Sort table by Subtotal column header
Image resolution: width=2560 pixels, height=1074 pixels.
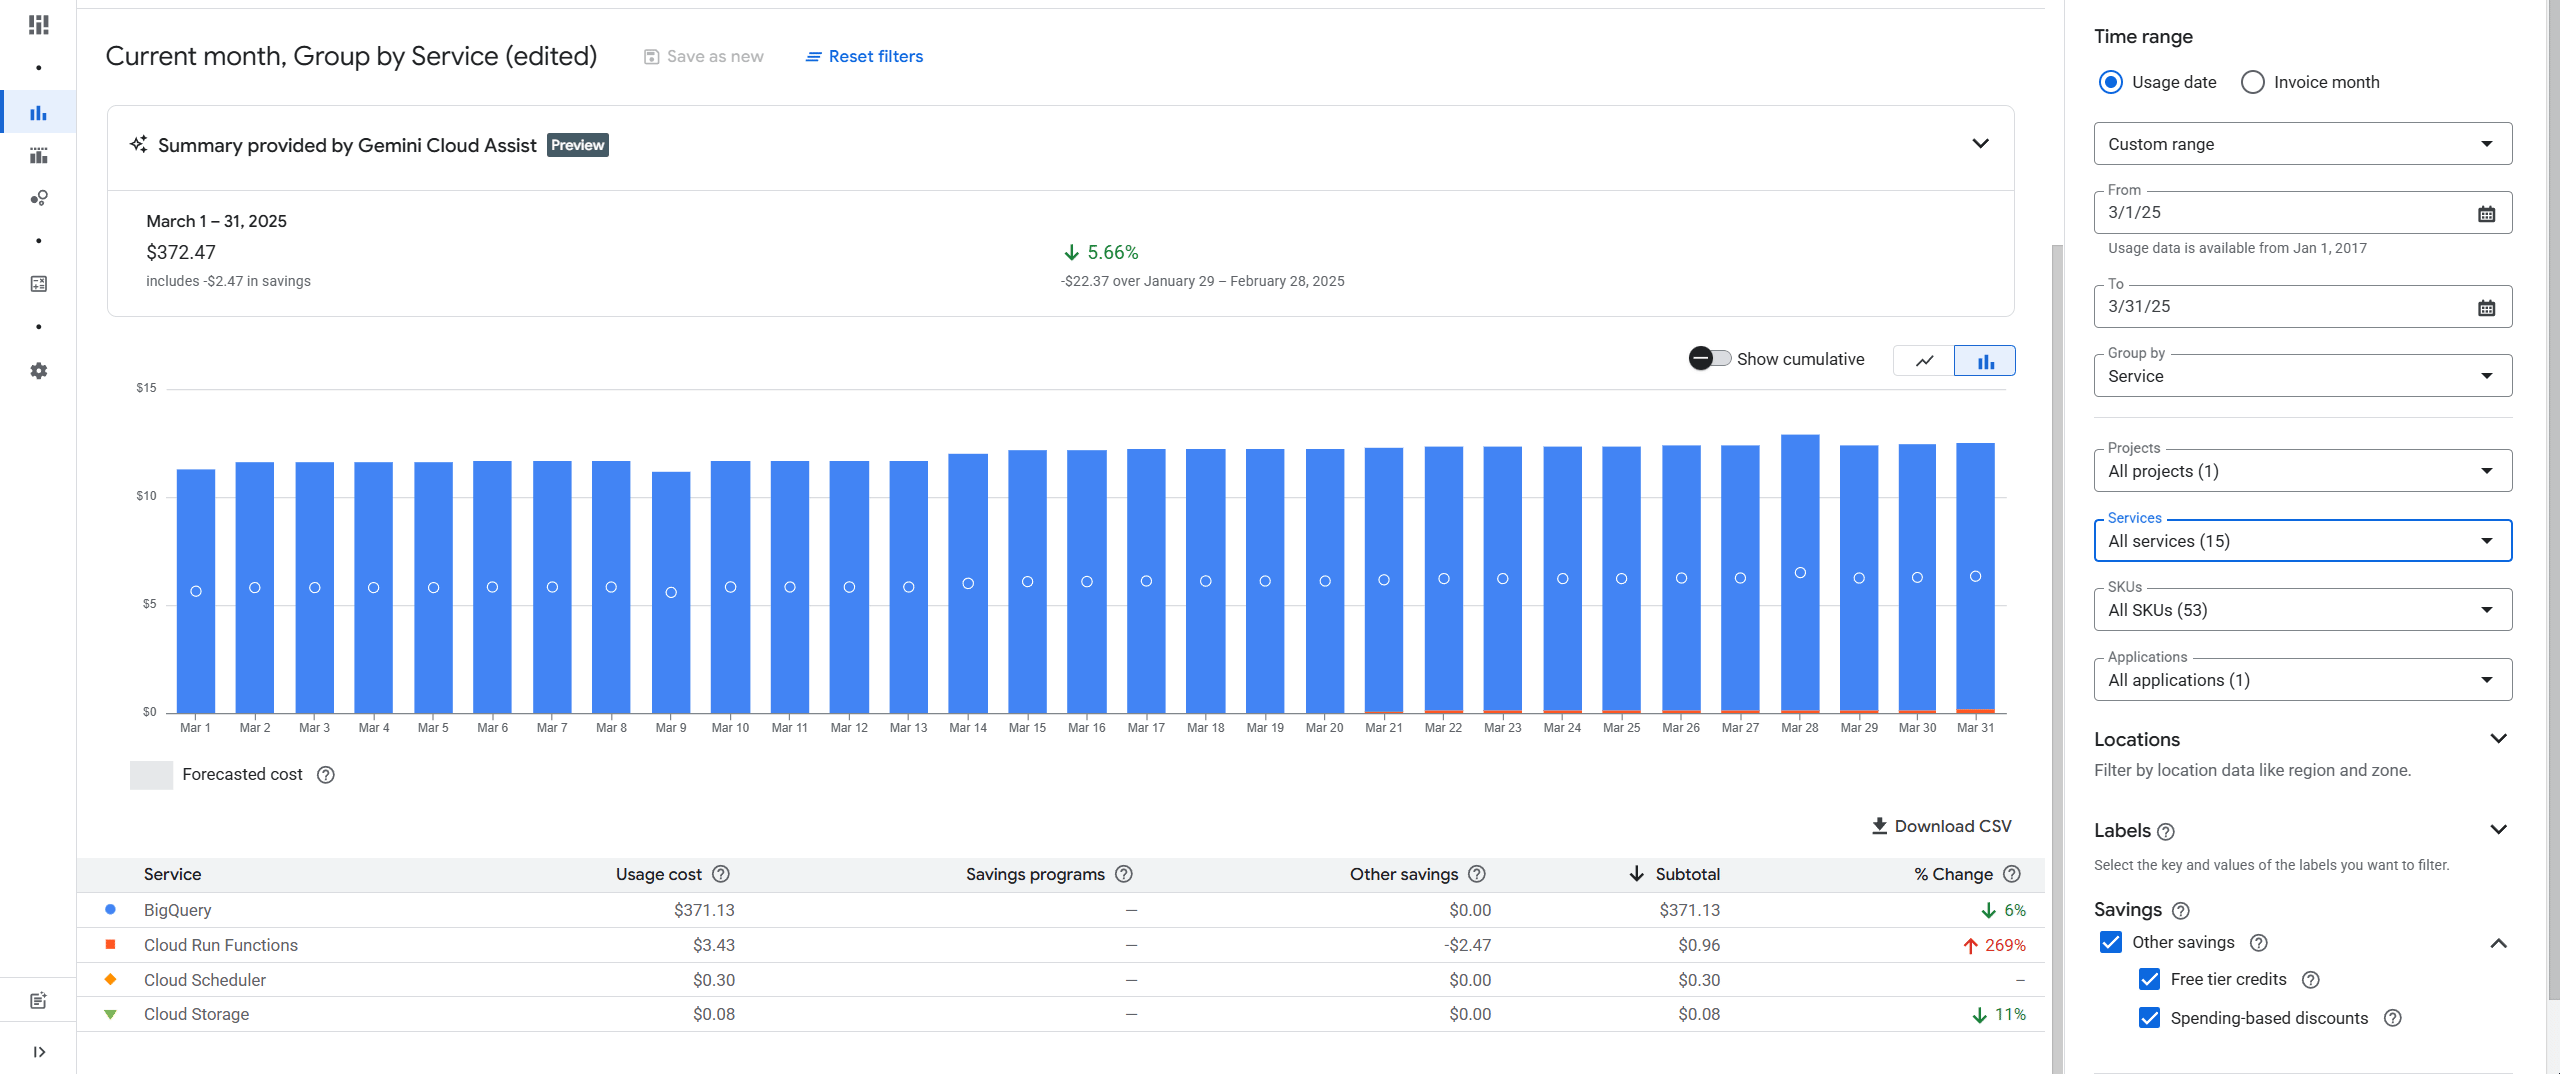(1686, 874)
